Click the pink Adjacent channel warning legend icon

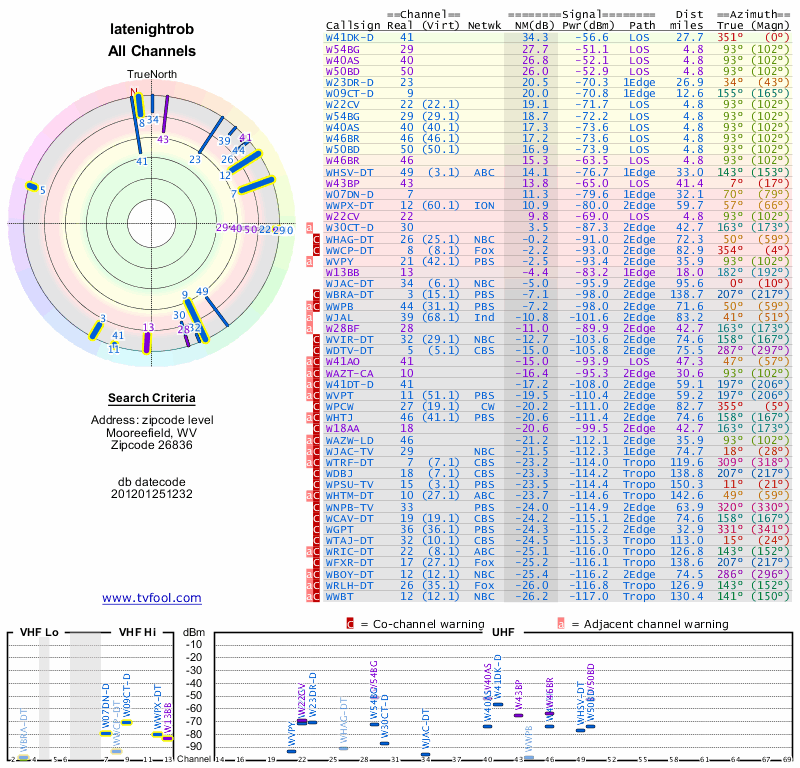561,624
